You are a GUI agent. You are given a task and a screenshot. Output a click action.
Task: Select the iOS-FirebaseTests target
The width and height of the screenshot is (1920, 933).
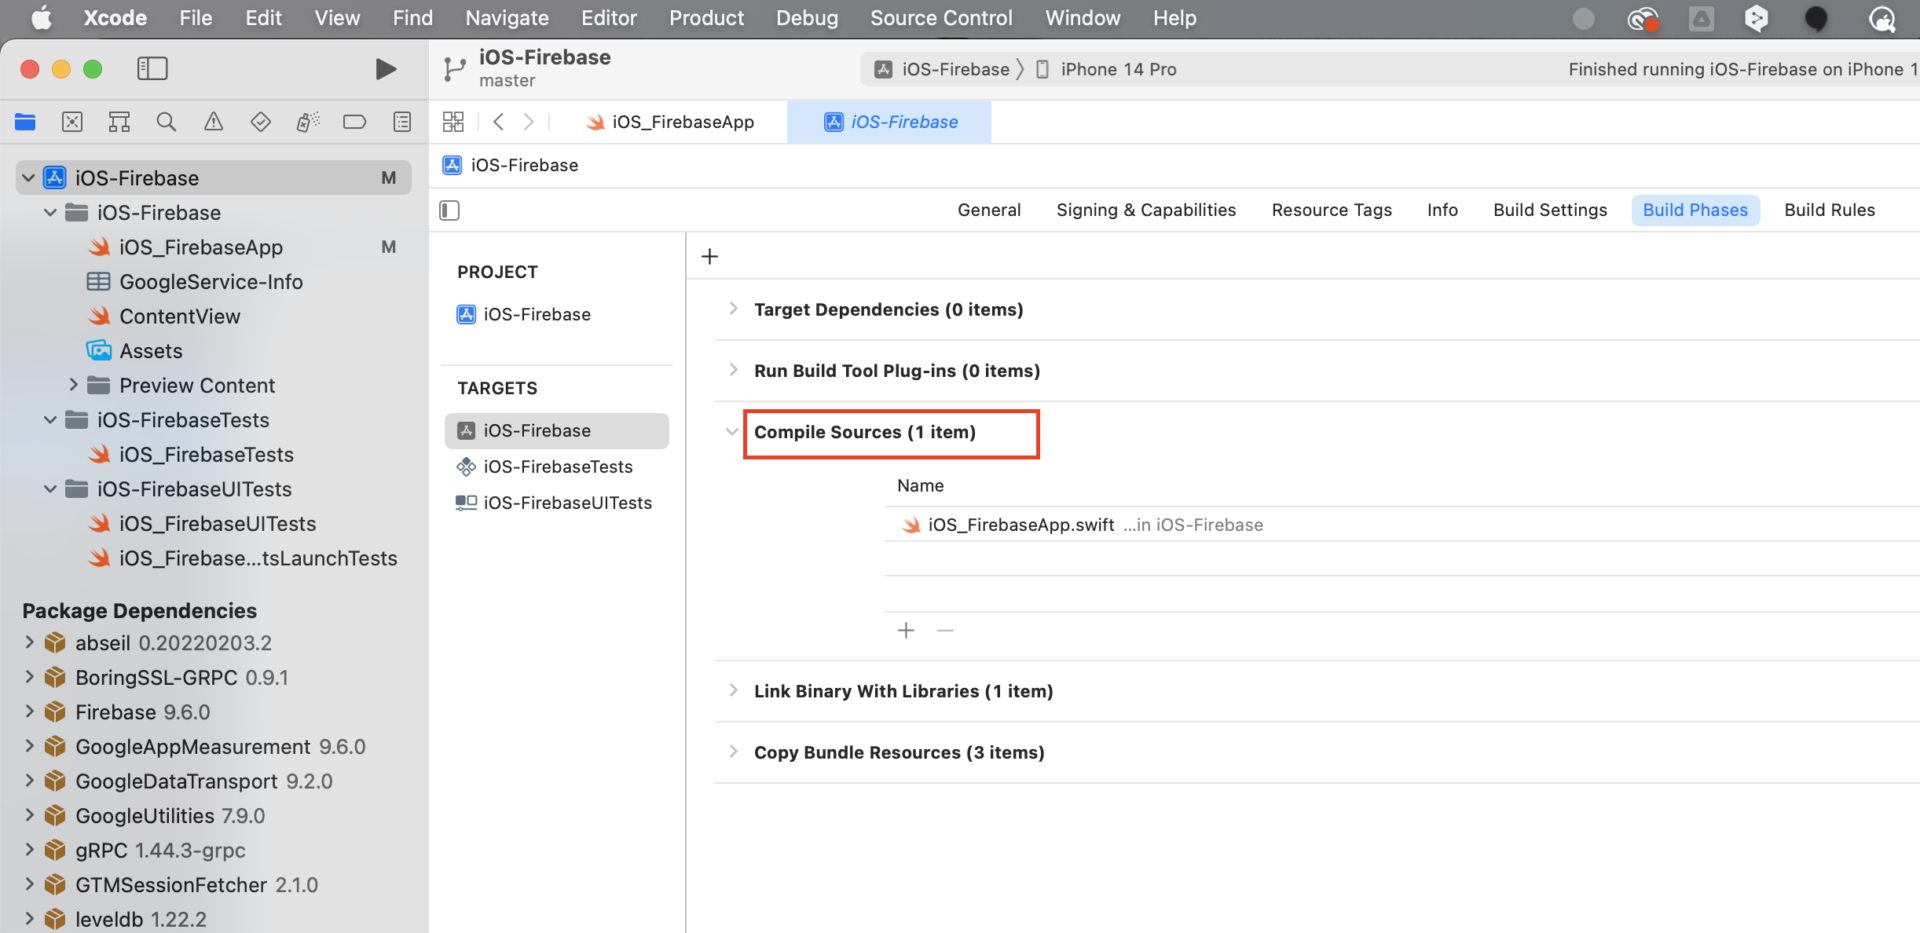557,467
